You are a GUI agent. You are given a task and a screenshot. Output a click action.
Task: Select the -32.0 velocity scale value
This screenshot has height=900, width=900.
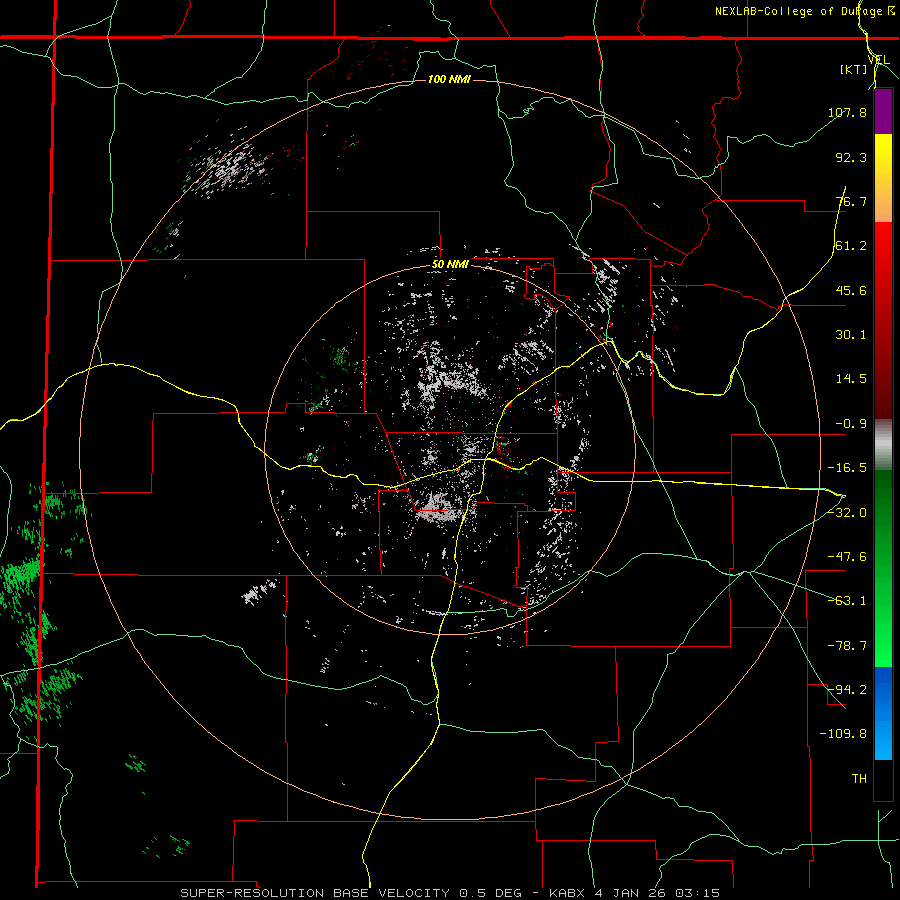(847, 513)
